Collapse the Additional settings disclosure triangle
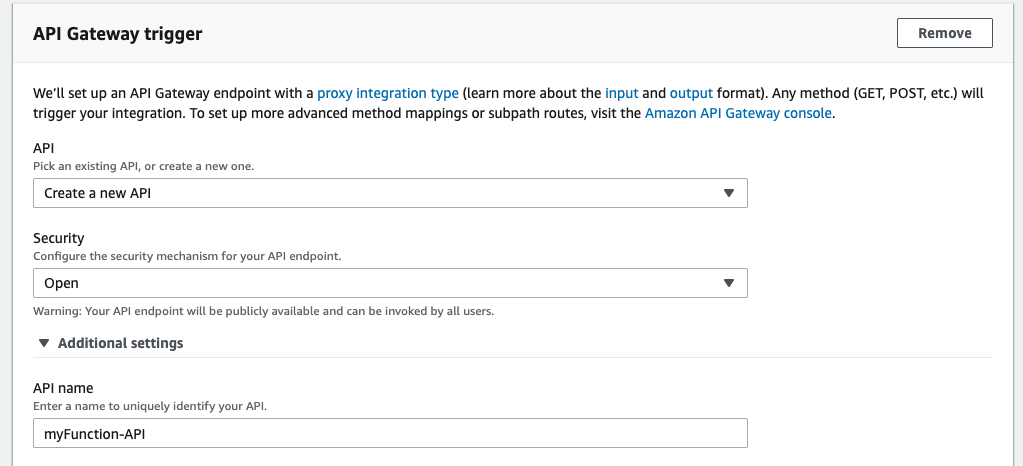 (x=43, y=343)
